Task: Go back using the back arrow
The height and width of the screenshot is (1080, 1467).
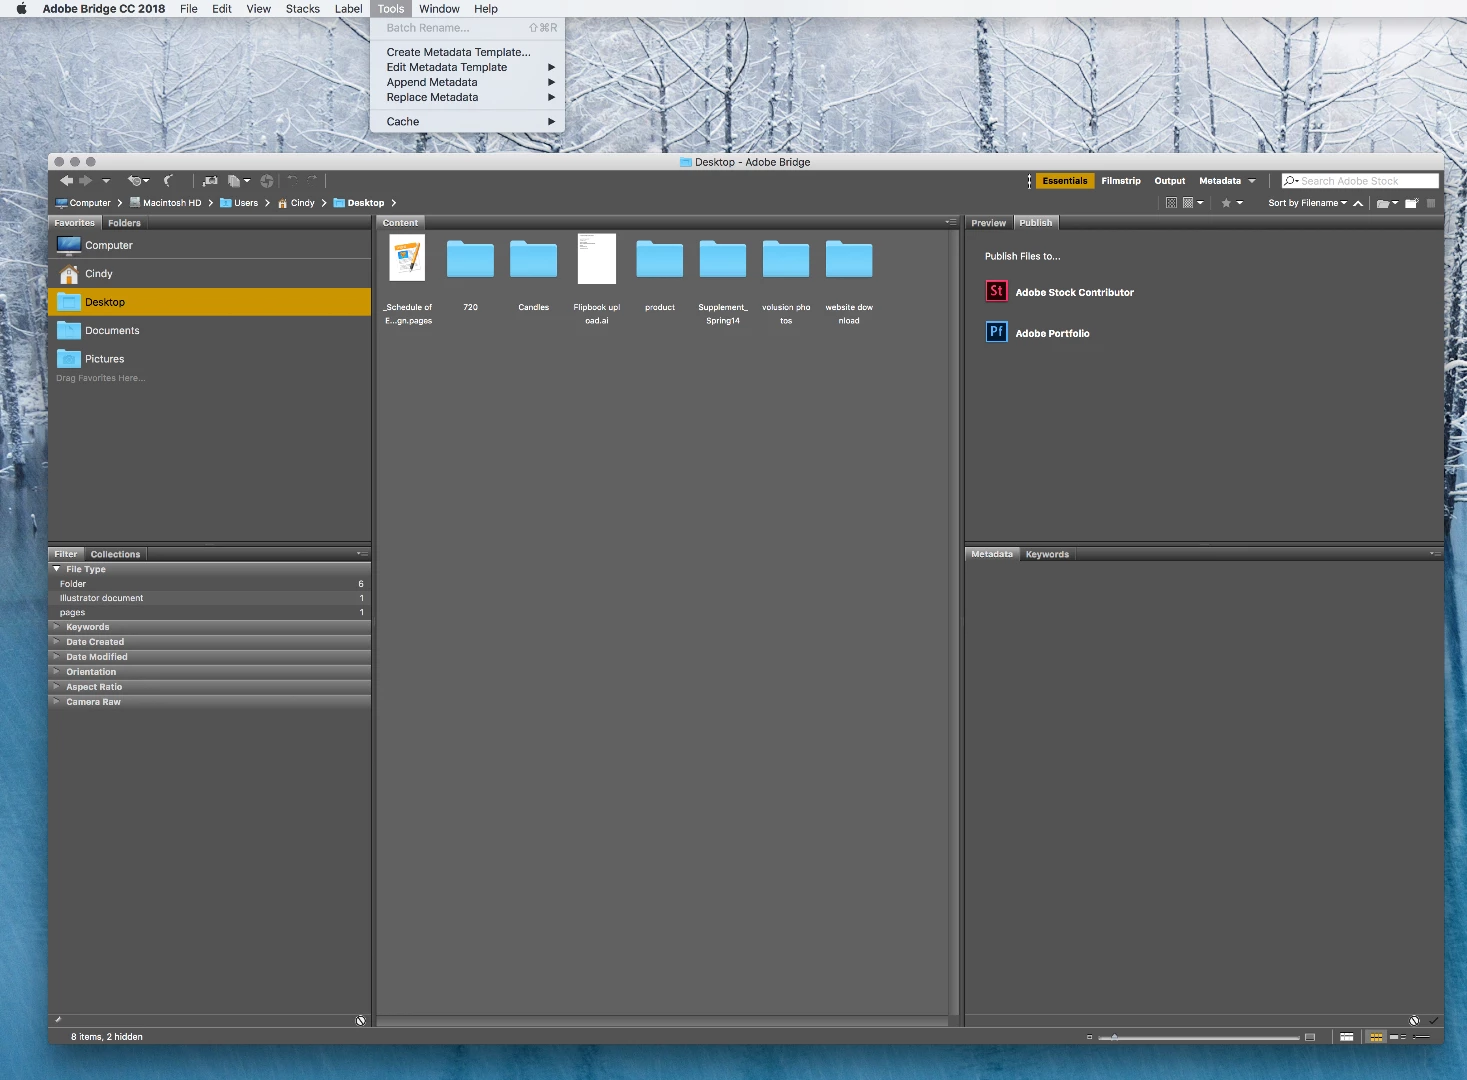Action: [66, 181]
